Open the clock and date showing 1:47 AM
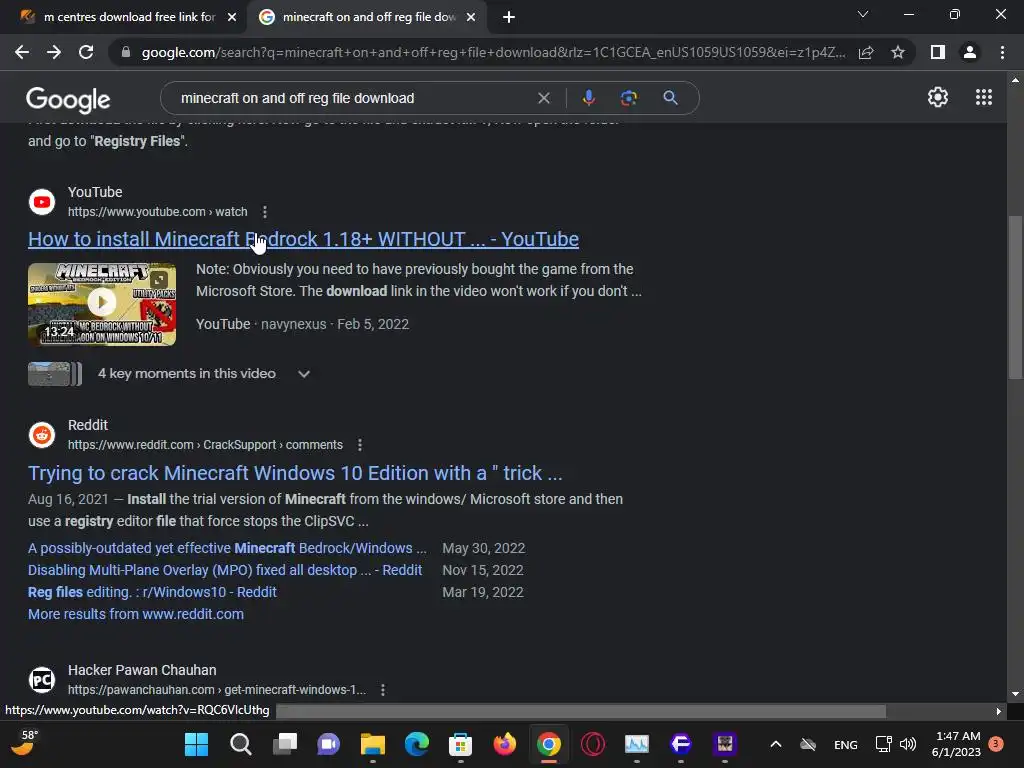Image resolution: width=1024 pixels, height=768 pixels. (956, 744)
